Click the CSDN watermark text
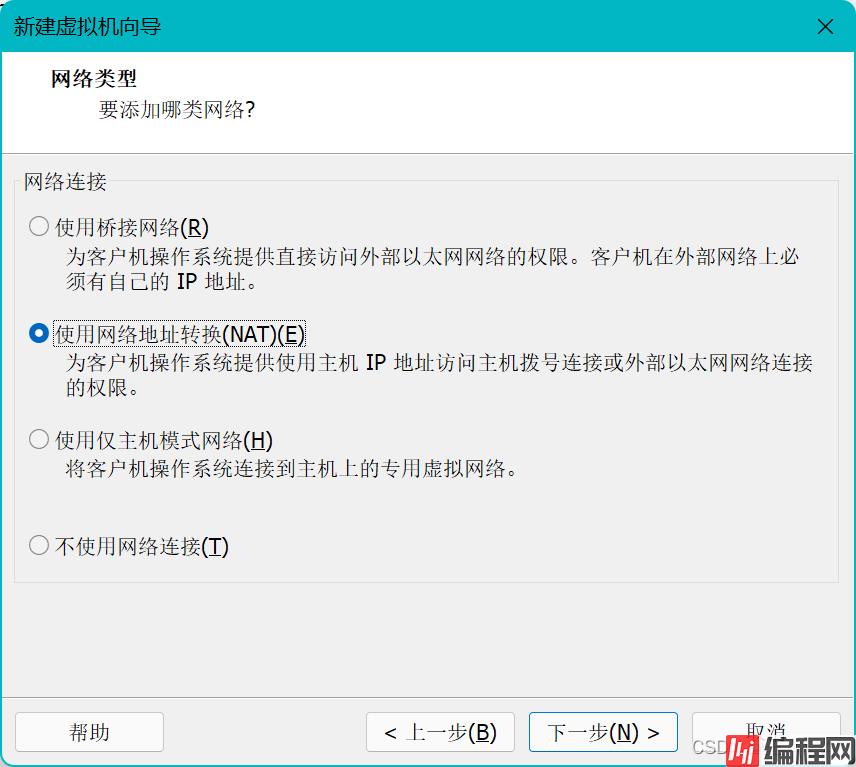 click(708, 747)
